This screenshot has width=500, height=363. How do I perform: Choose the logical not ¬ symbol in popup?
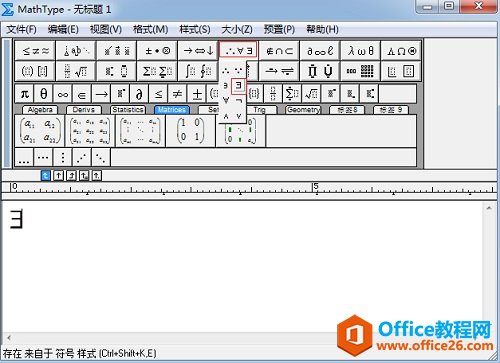pyautogui.click(x=239, y=100)
